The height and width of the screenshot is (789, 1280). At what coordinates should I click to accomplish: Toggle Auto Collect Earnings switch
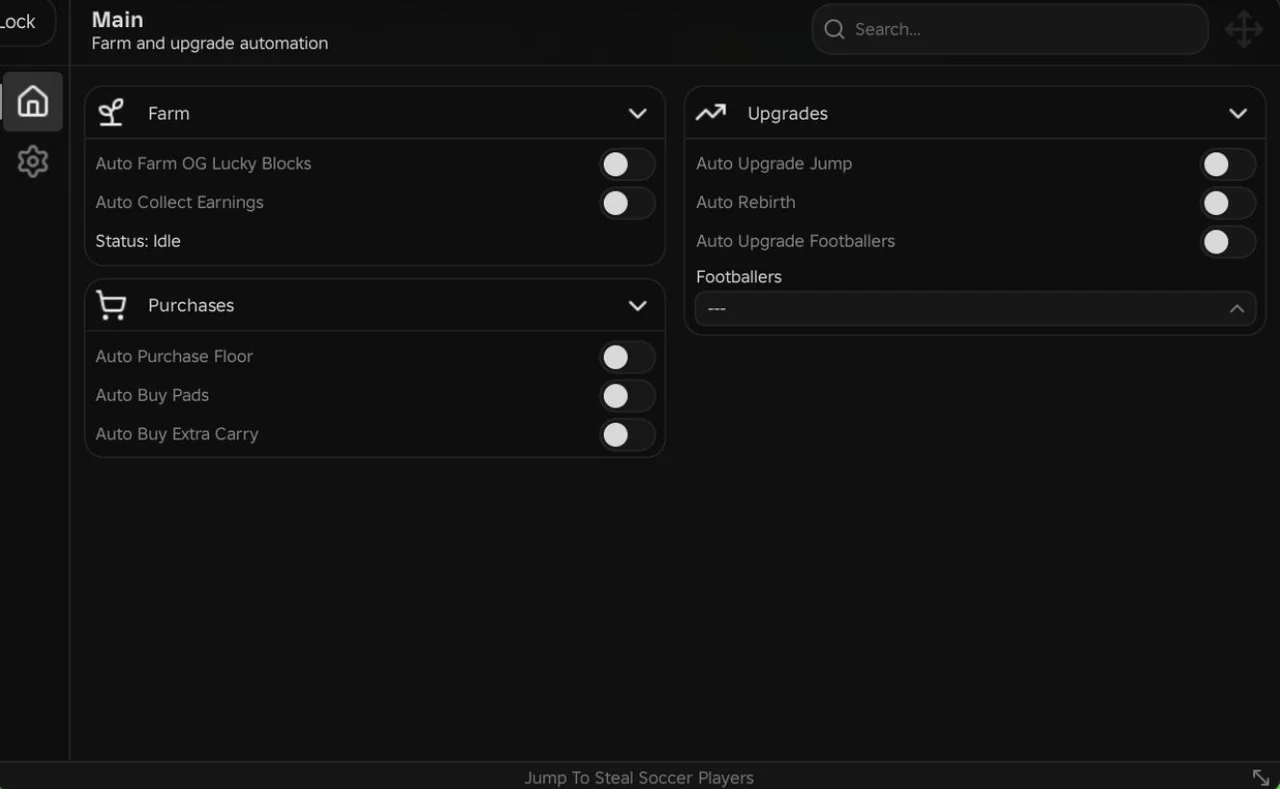pyautogui.click(x=627, y=203)
